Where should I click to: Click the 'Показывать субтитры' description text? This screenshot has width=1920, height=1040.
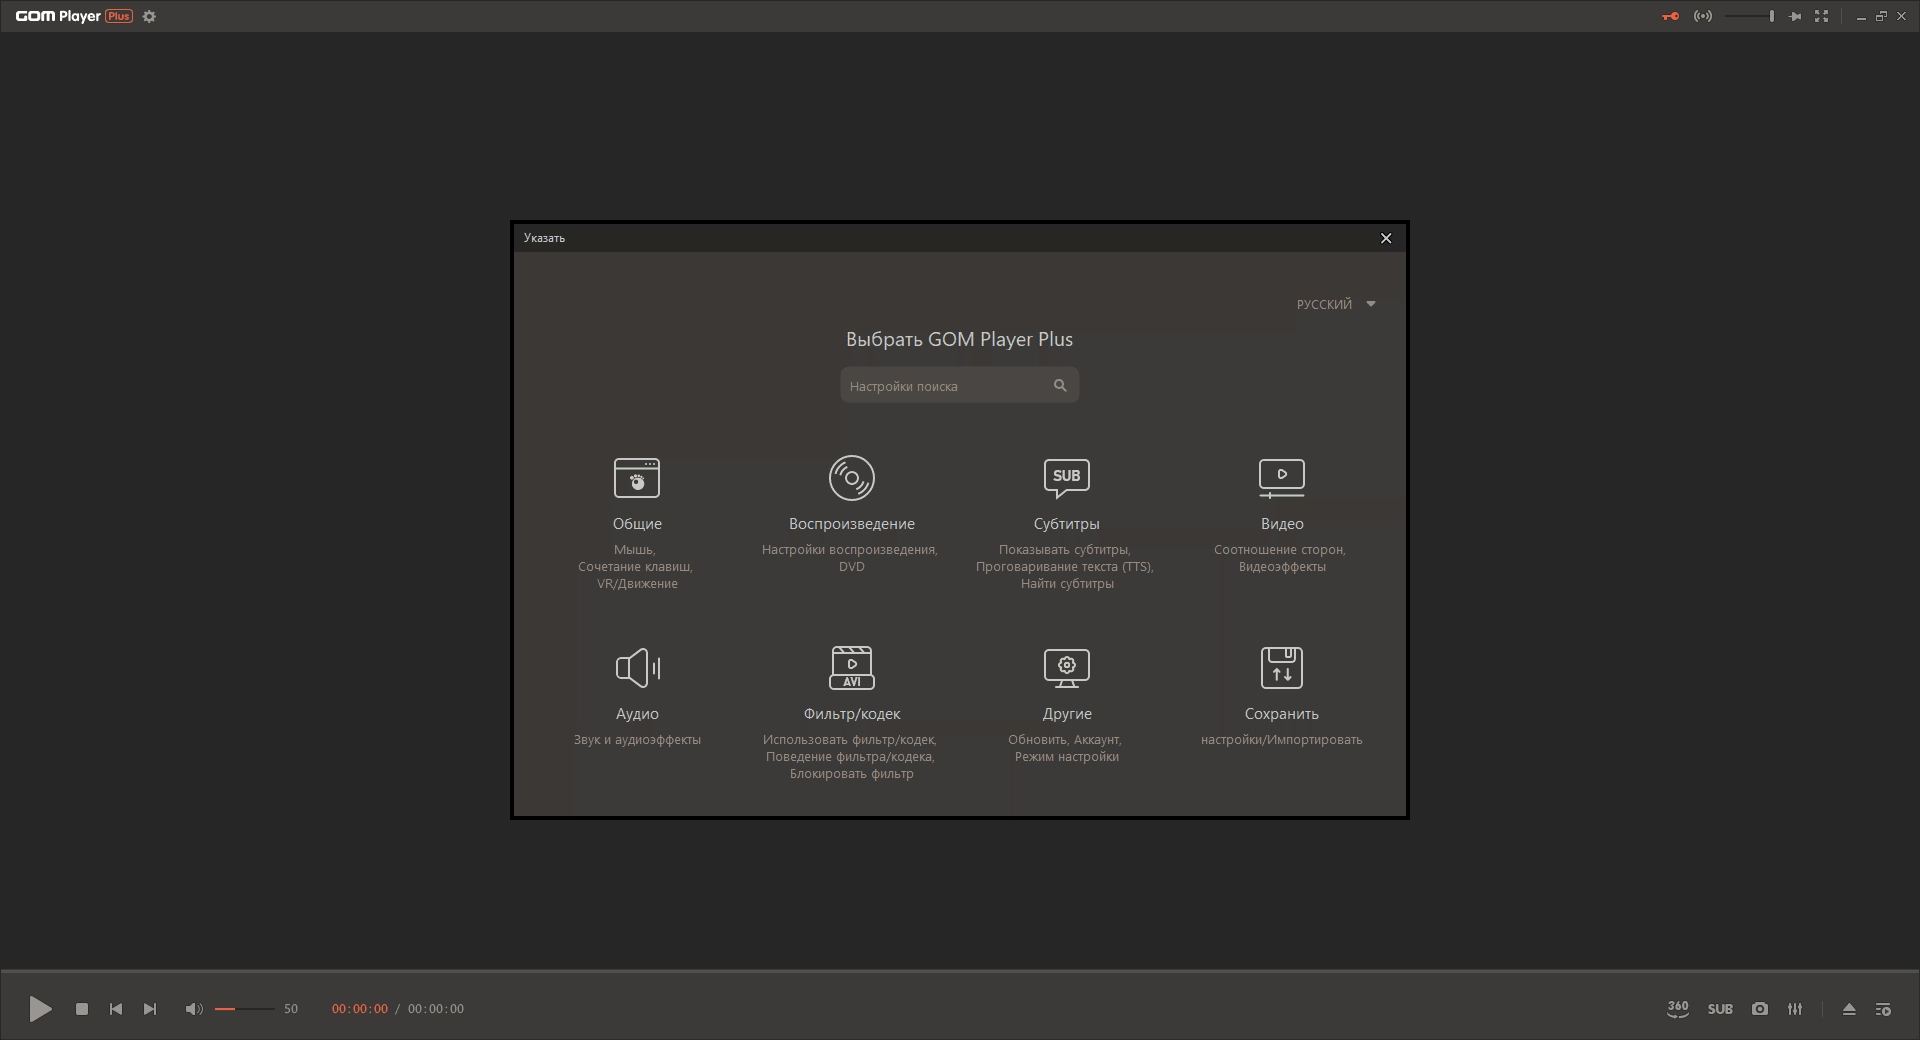click(x=1064, y=550)
